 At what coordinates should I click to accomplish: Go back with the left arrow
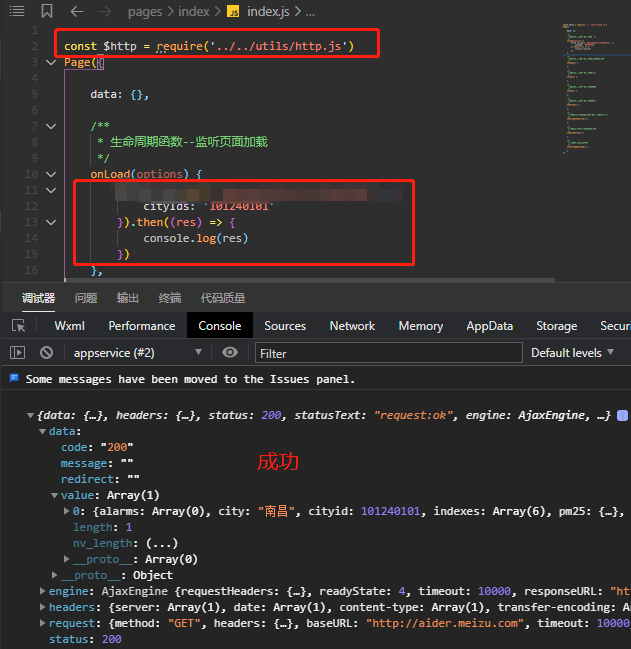pos(77,11)
